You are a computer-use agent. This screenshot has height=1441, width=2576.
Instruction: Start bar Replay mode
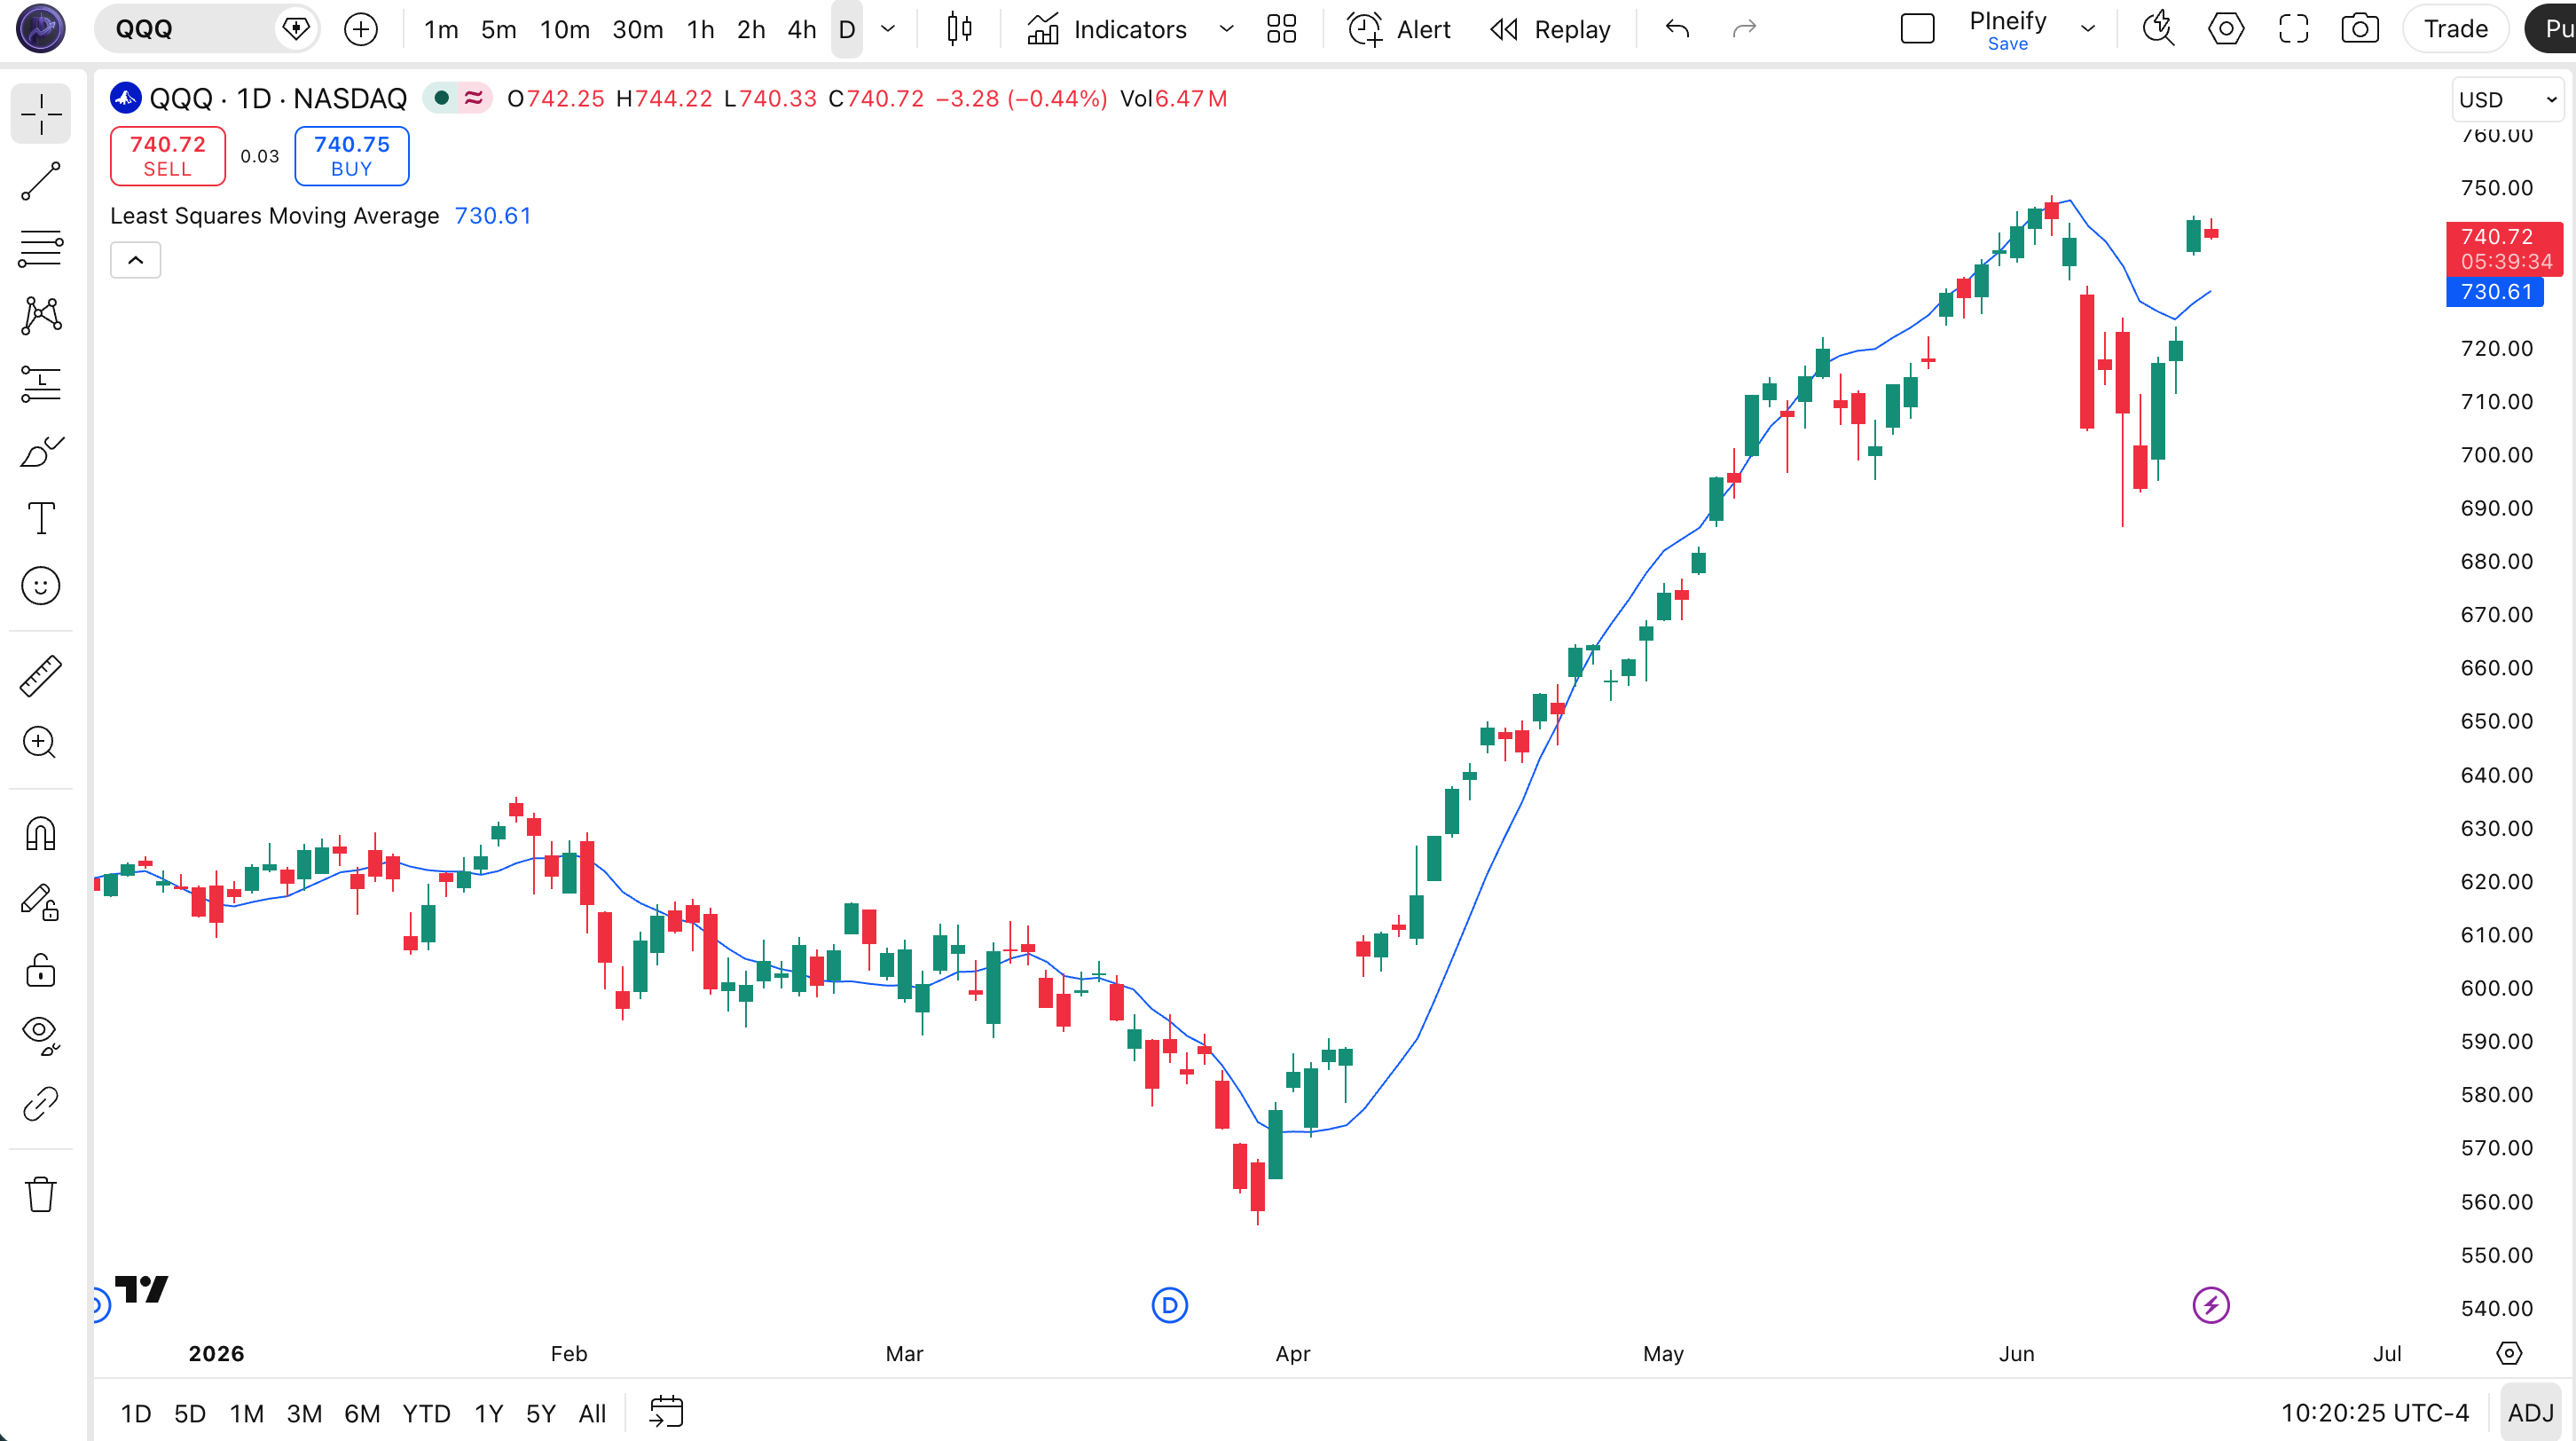click(1551, 29)
